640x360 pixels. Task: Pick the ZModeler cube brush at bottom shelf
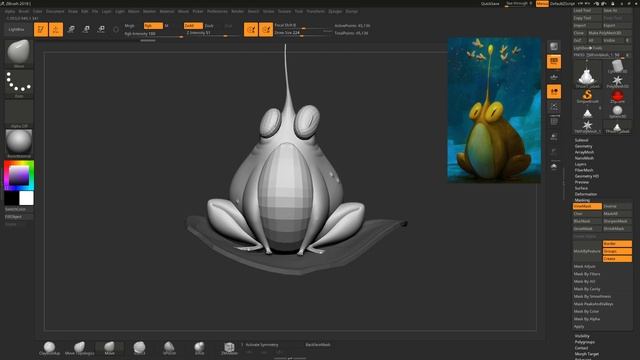click(x=229, y=348)
